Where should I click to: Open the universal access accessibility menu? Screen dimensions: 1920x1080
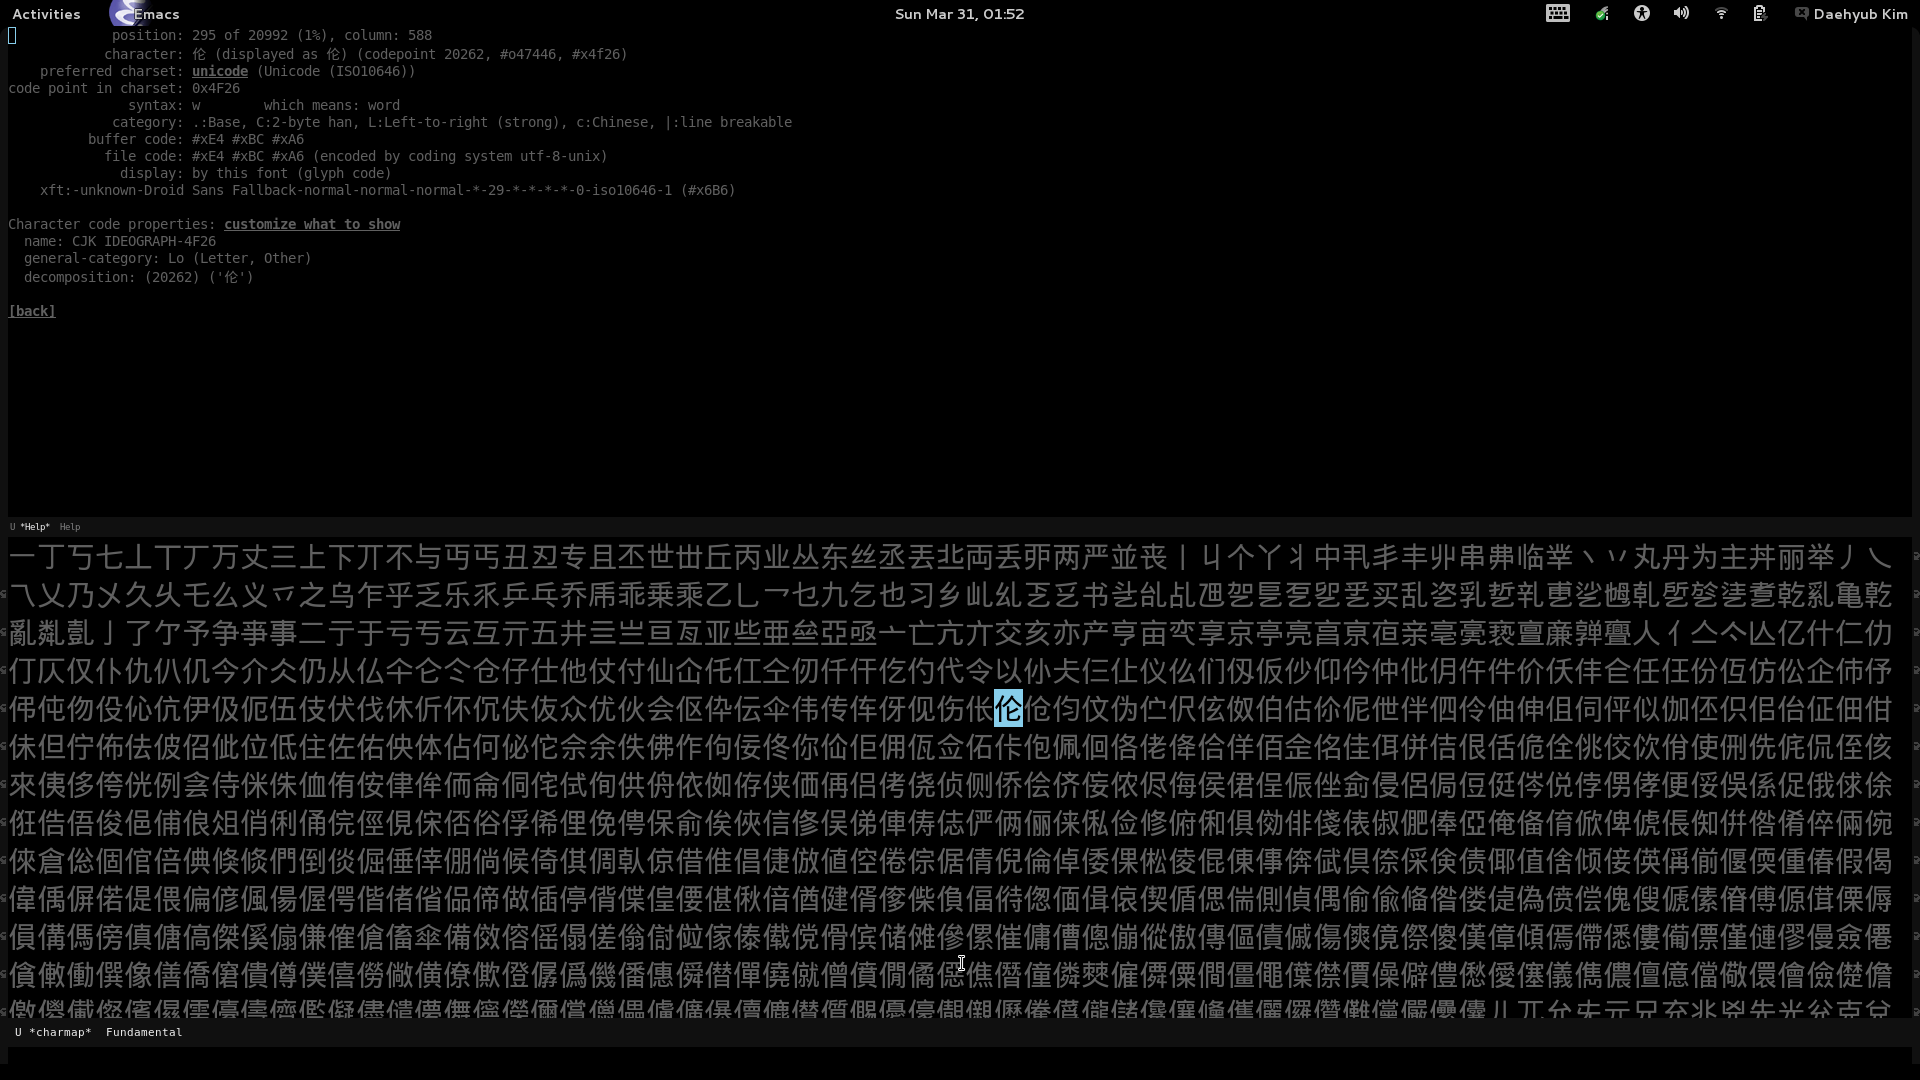1641,14
